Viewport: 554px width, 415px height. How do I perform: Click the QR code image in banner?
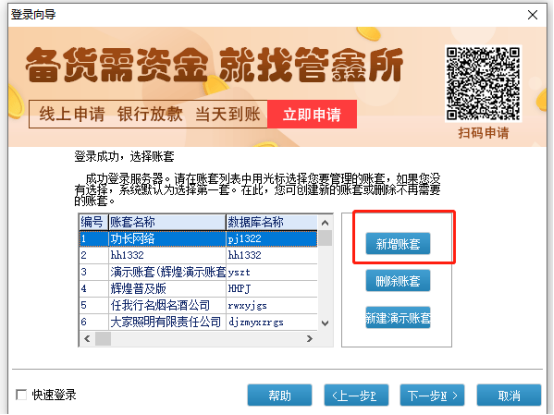[x=483, y=84]
